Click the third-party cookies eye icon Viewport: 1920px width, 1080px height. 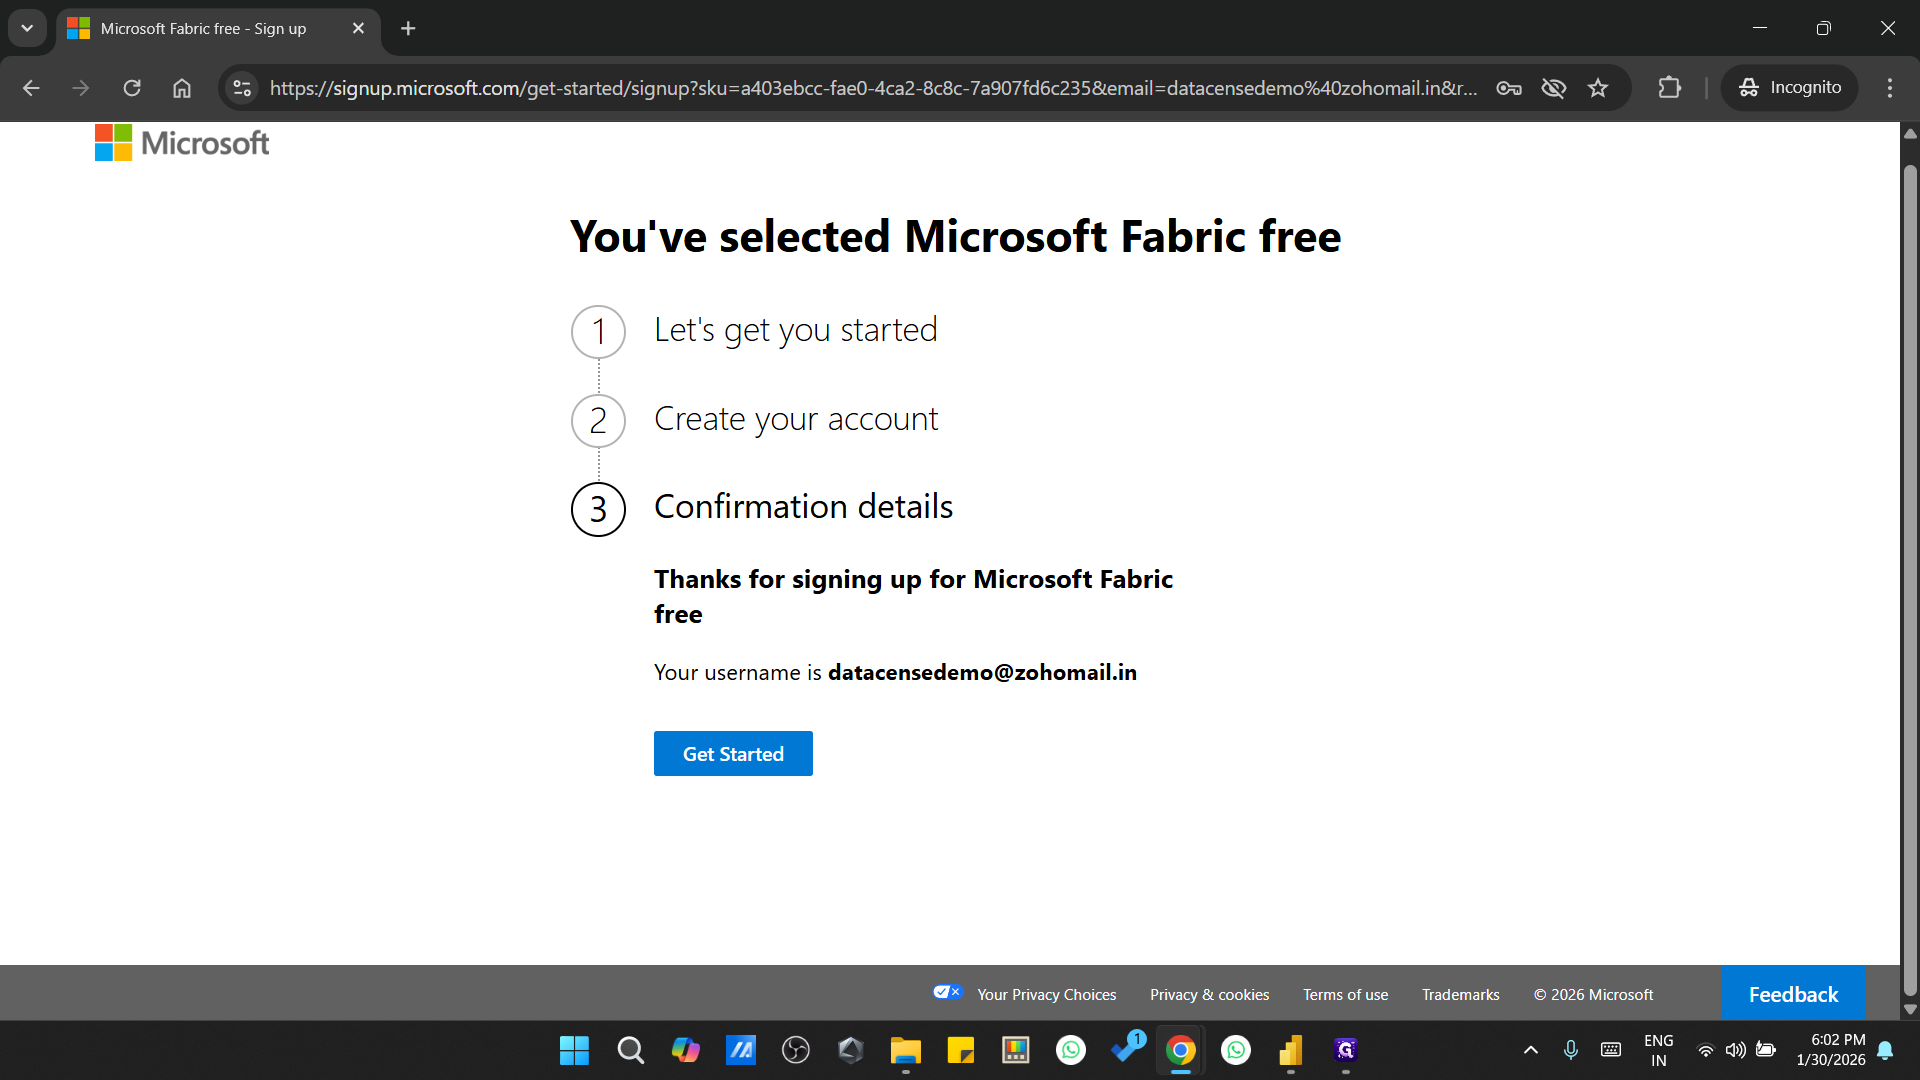(x=1553, y=88)
